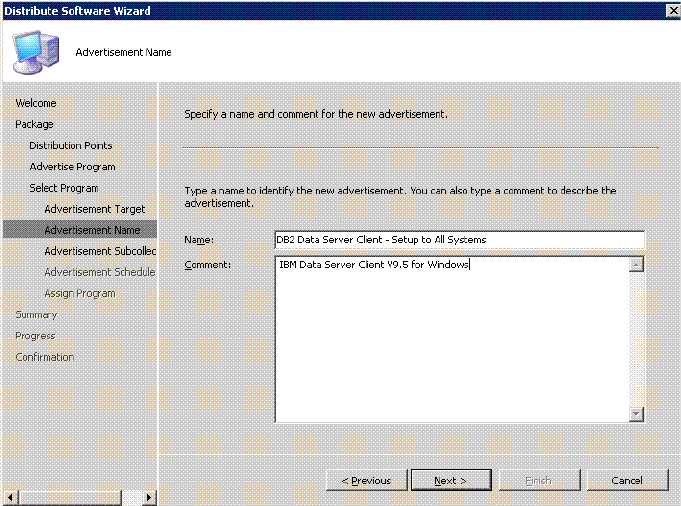The width and height of the screenshot is (681, 506).
Task: Click the Distribute Software Wizard title bar text
Action: pos(77,10)
